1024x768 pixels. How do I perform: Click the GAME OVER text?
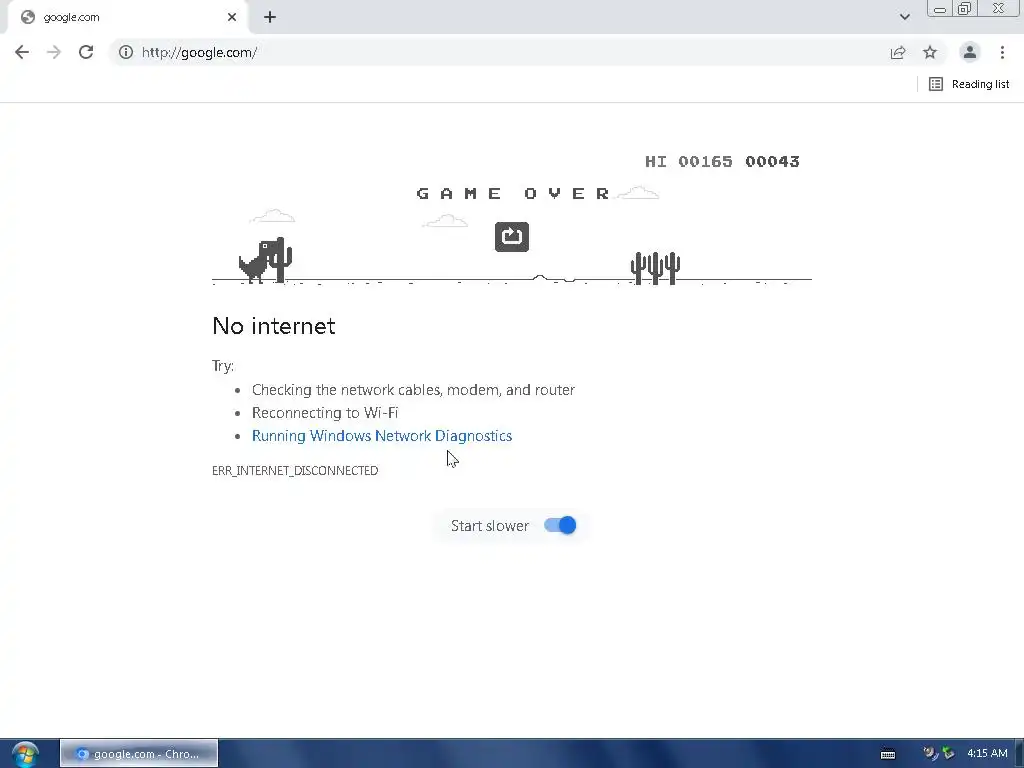tap(513, 193)
